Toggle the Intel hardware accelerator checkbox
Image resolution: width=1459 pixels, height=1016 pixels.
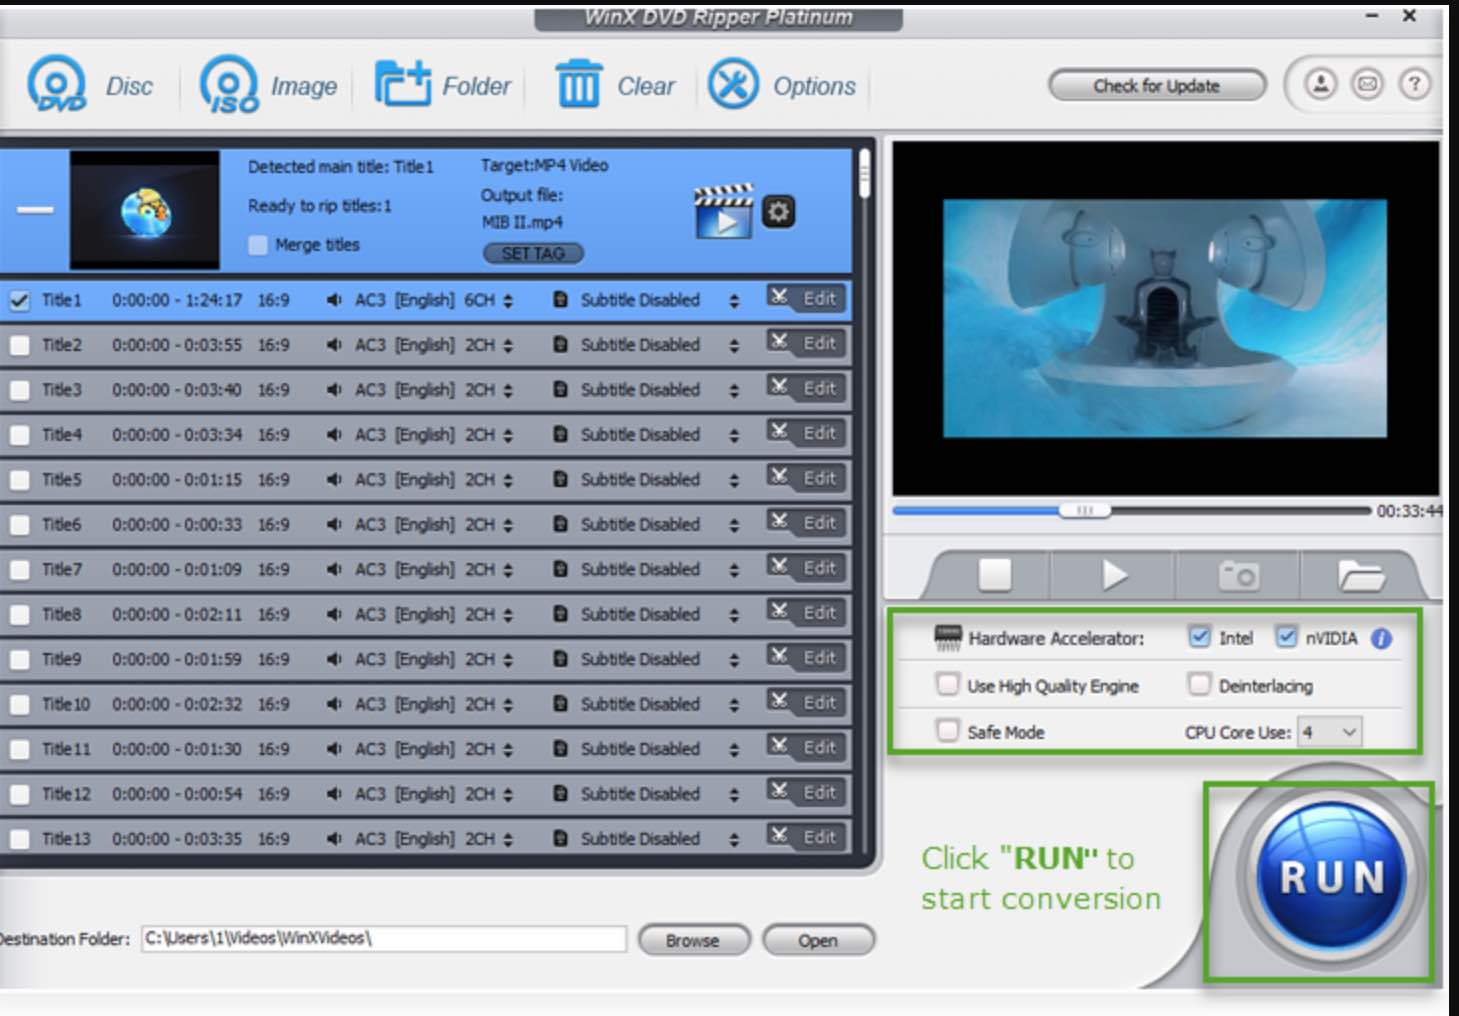[x=1199, y=637]
